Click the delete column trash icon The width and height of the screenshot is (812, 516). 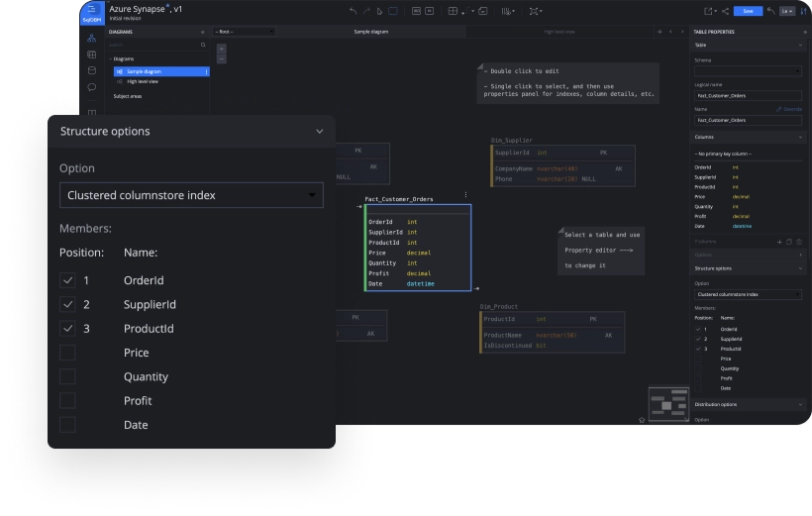(799, 242)
